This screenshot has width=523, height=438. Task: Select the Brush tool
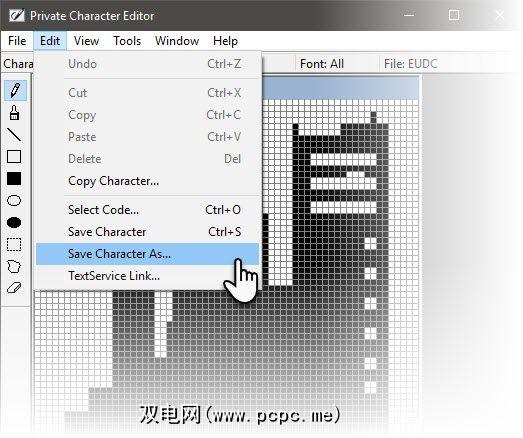tap(14, 112)
